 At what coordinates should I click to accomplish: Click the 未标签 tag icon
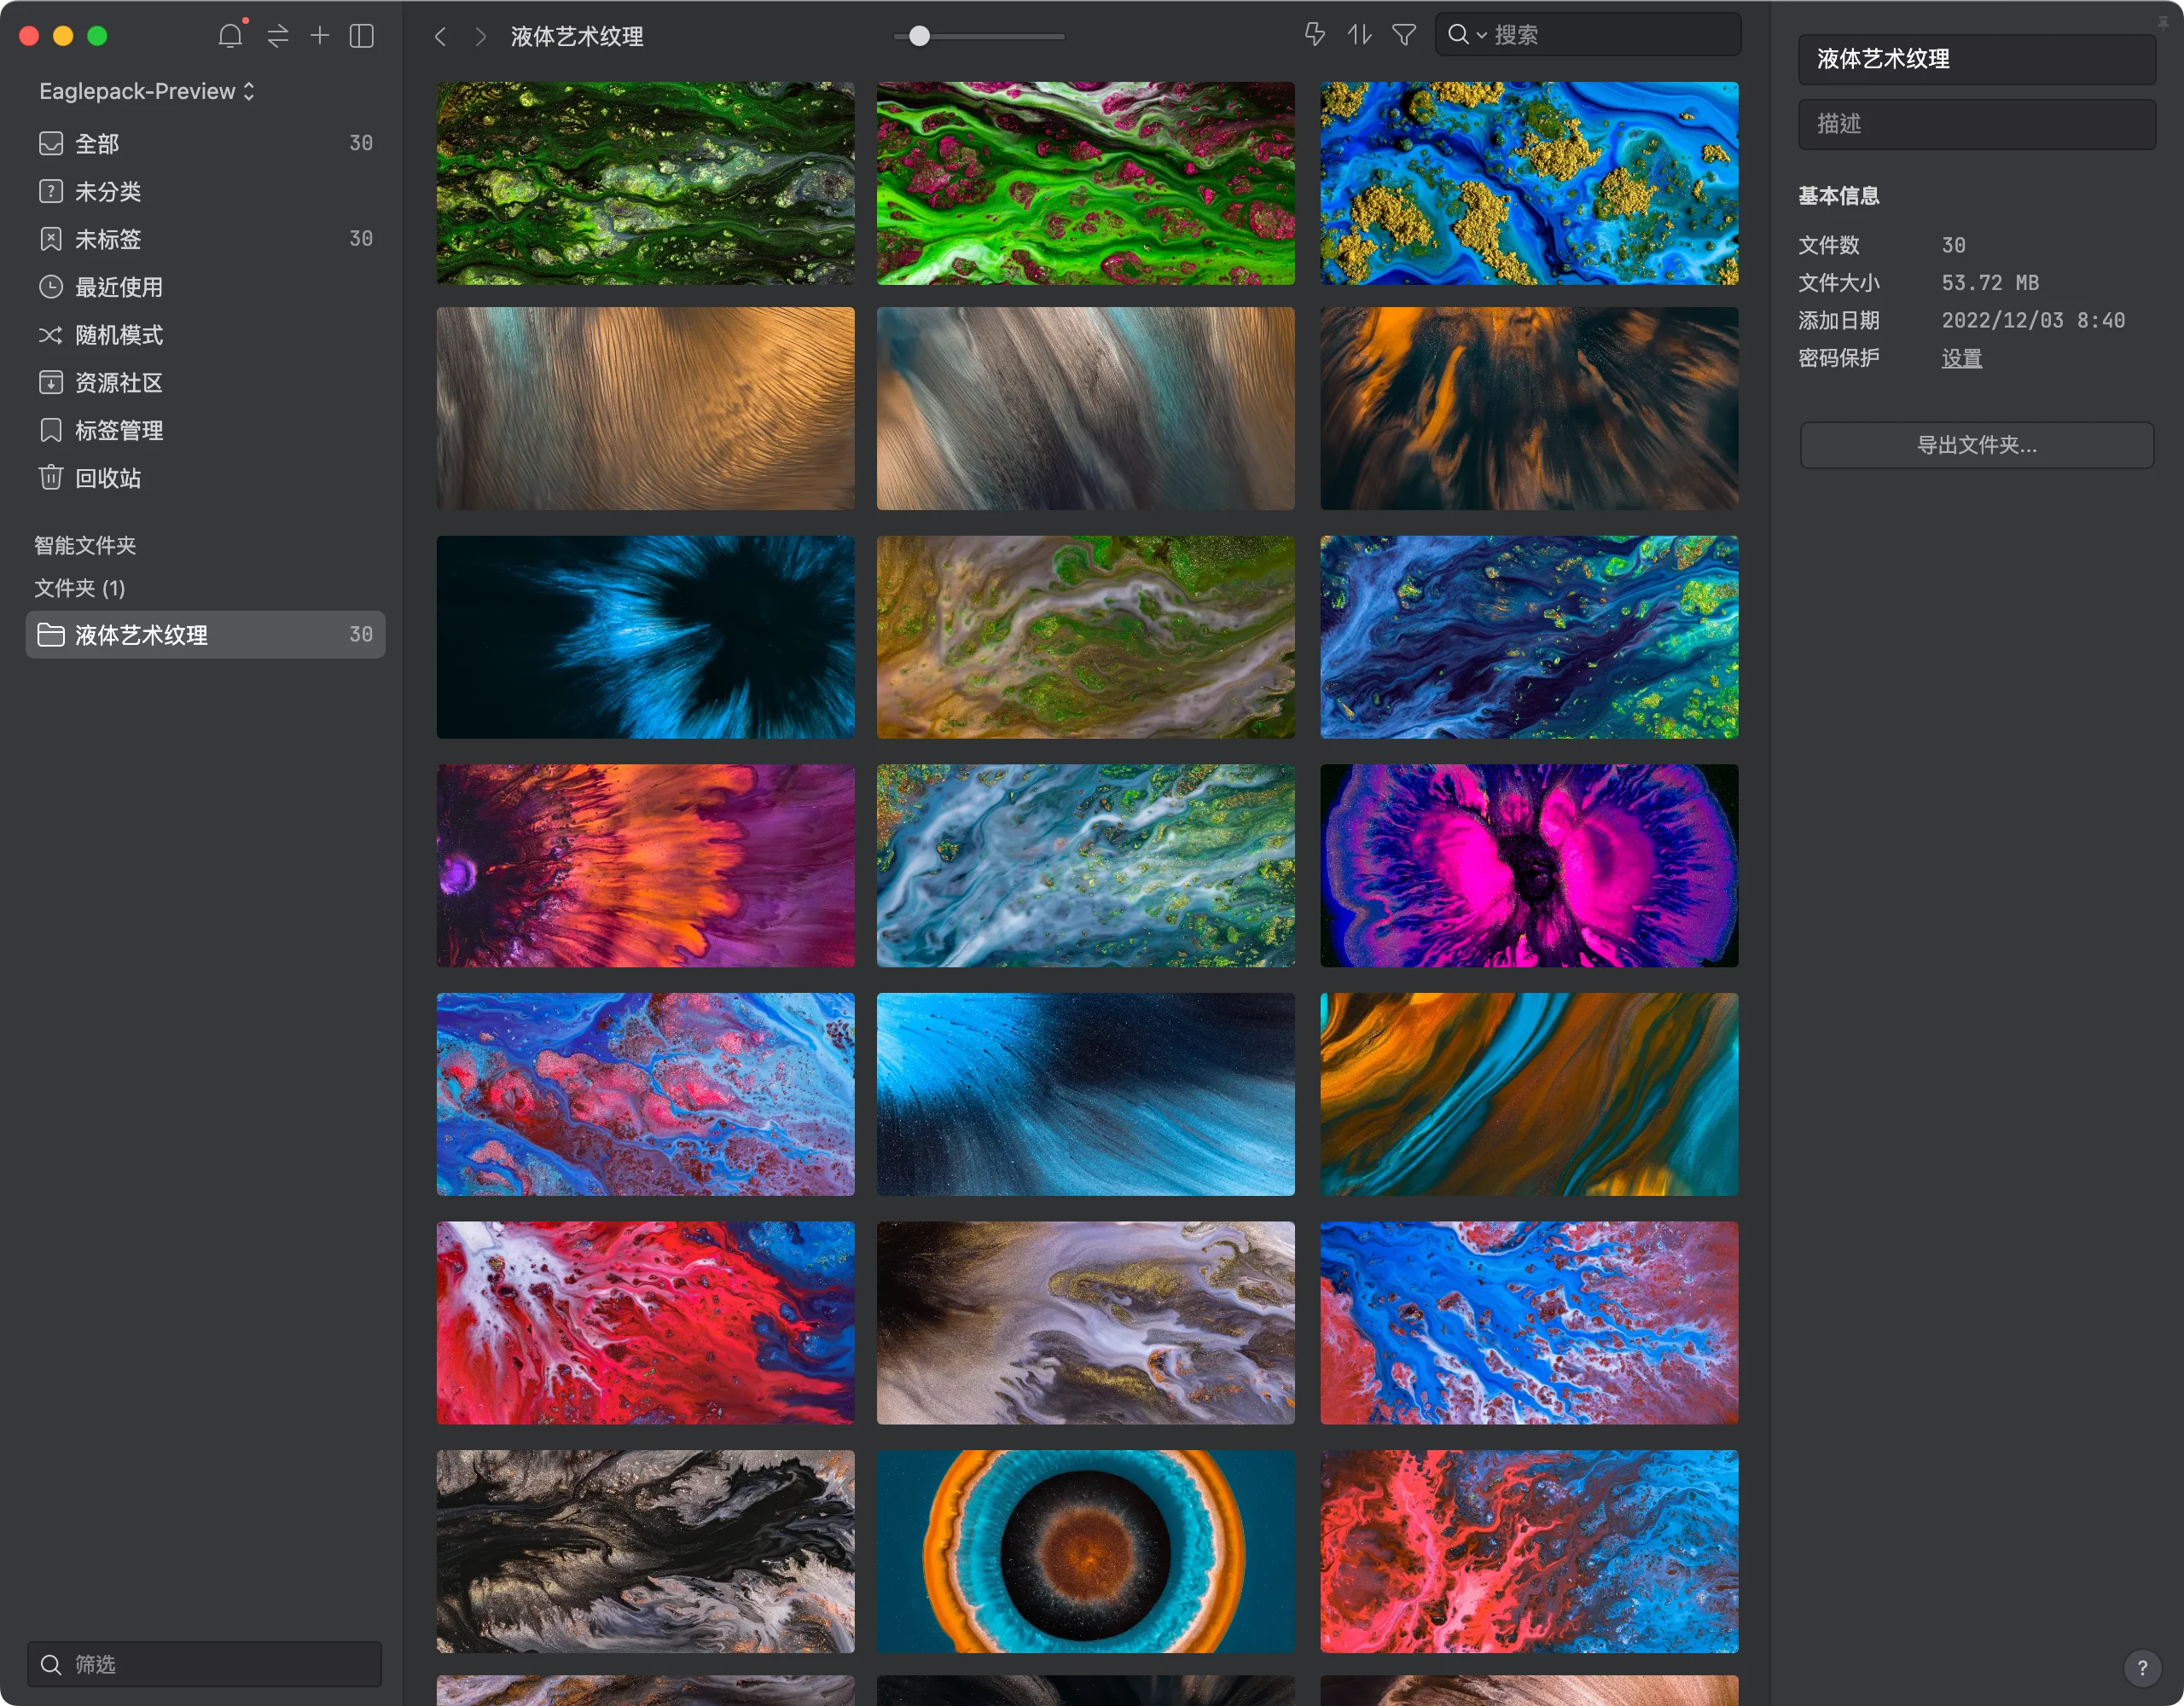[x=51, y=239]
